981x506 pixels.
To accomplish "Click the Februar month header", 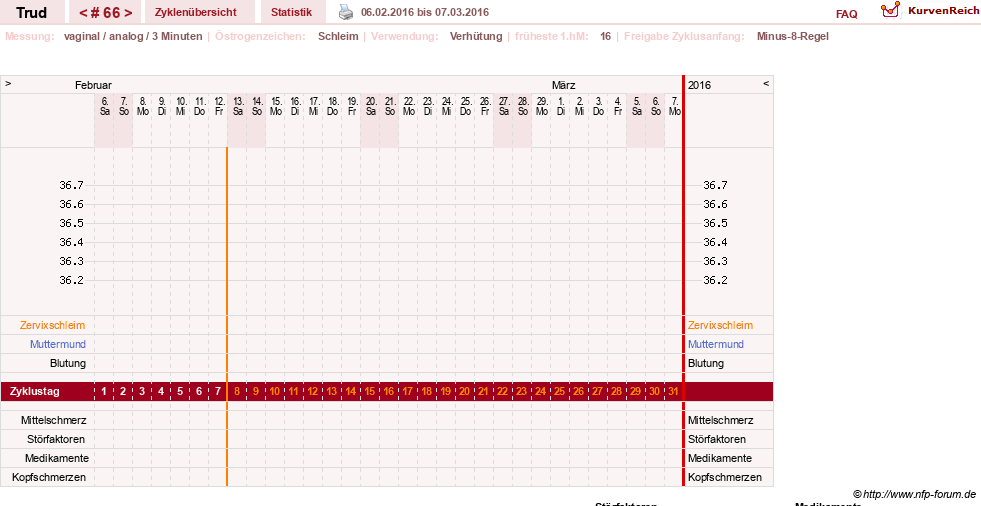I will pyautogui.click(x=93, y=85).
